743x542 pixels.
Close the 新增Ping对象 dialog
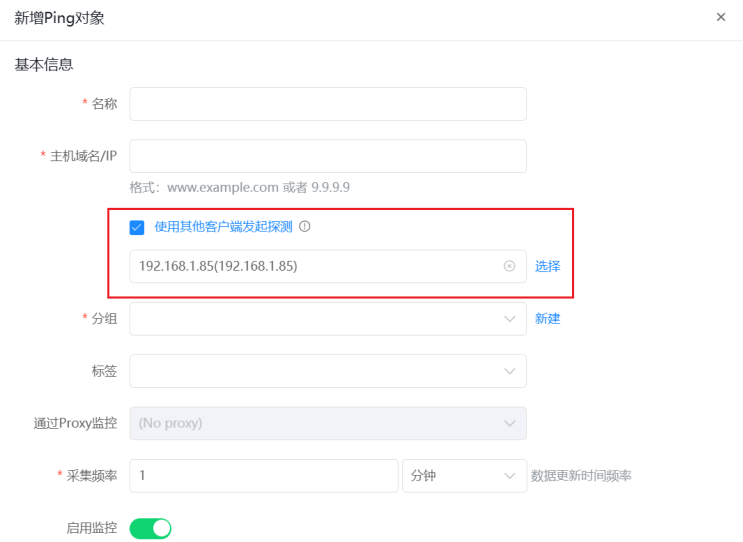pos(721,17)
